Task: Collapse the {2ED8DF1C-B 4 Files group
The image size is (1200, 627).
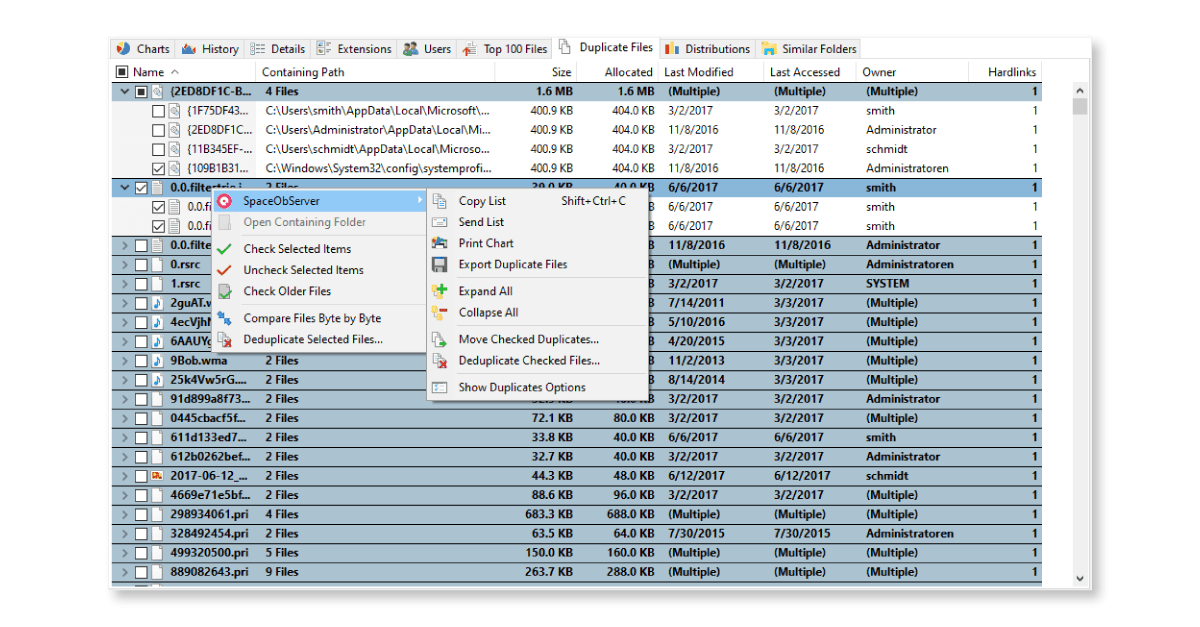Action: pos(125,92)
